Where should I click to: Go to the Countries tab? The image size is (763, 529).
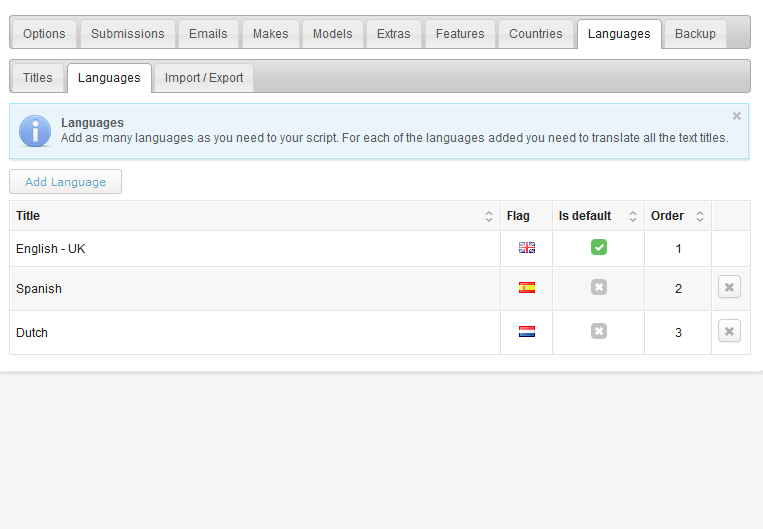tap(536, 34)
